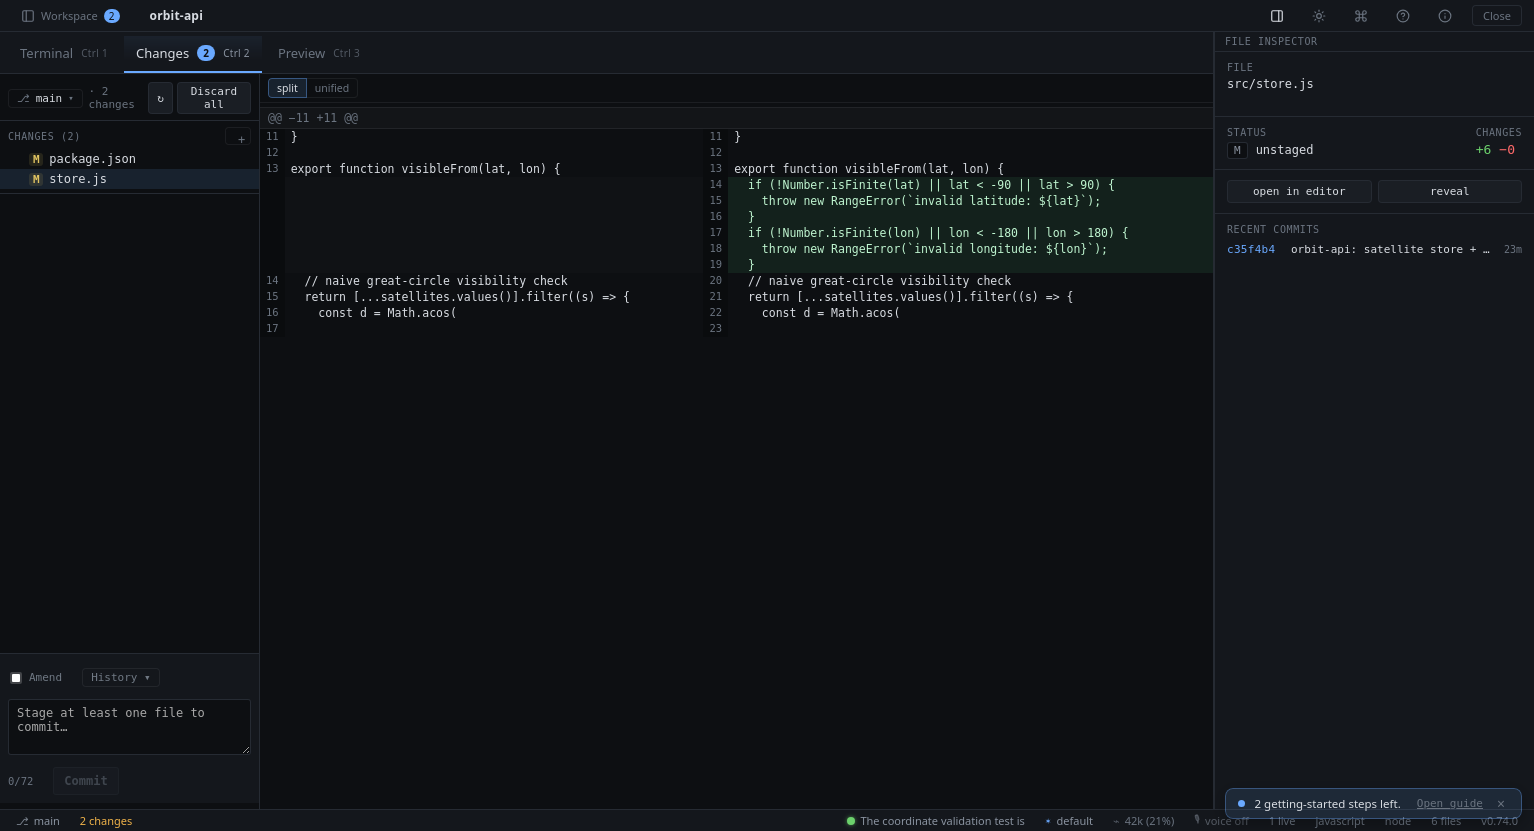This screenshot has width=1534, height=831.
Task: Click the refresh changes icon
Action: coord(160,98)
